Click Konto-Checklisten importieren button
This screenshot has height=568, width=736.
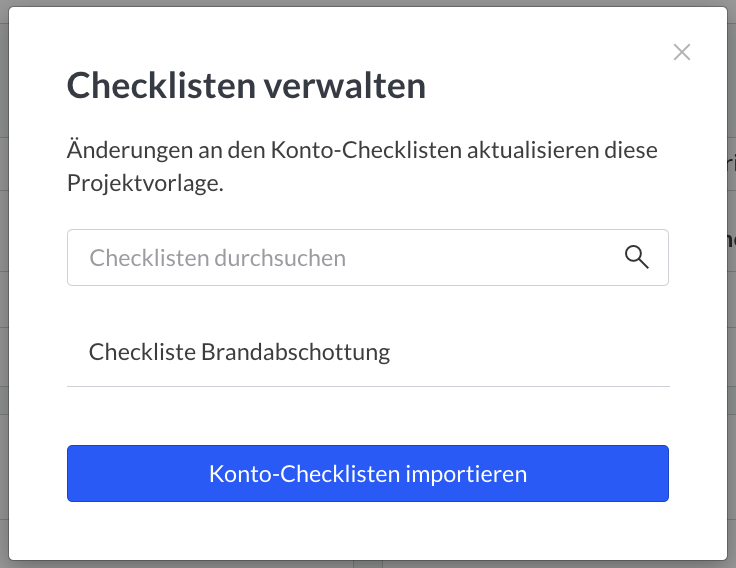368,473
